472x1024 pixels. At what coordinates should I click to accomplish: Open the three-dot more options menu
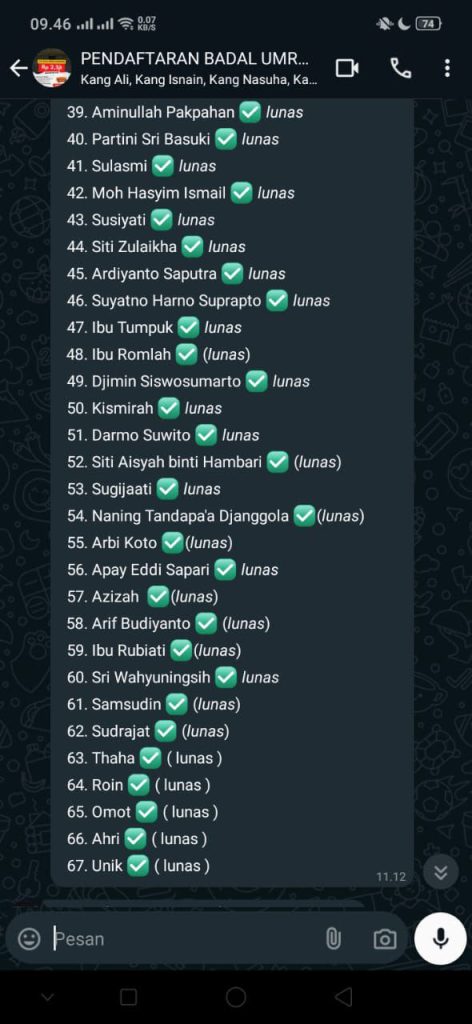click(x=447, y=68)
